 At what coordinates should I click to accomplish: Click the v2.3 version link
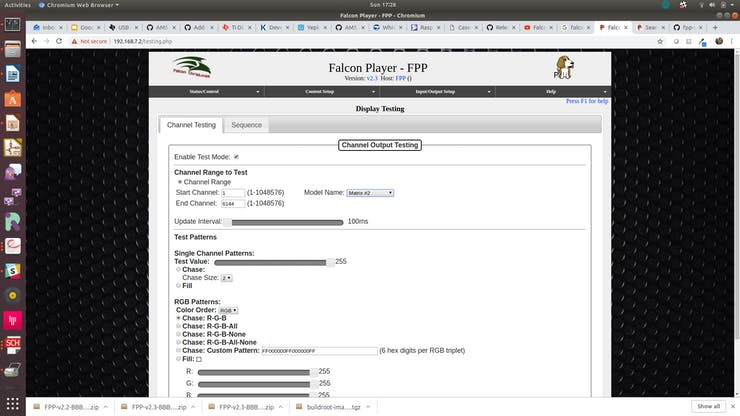coord(371,78)
